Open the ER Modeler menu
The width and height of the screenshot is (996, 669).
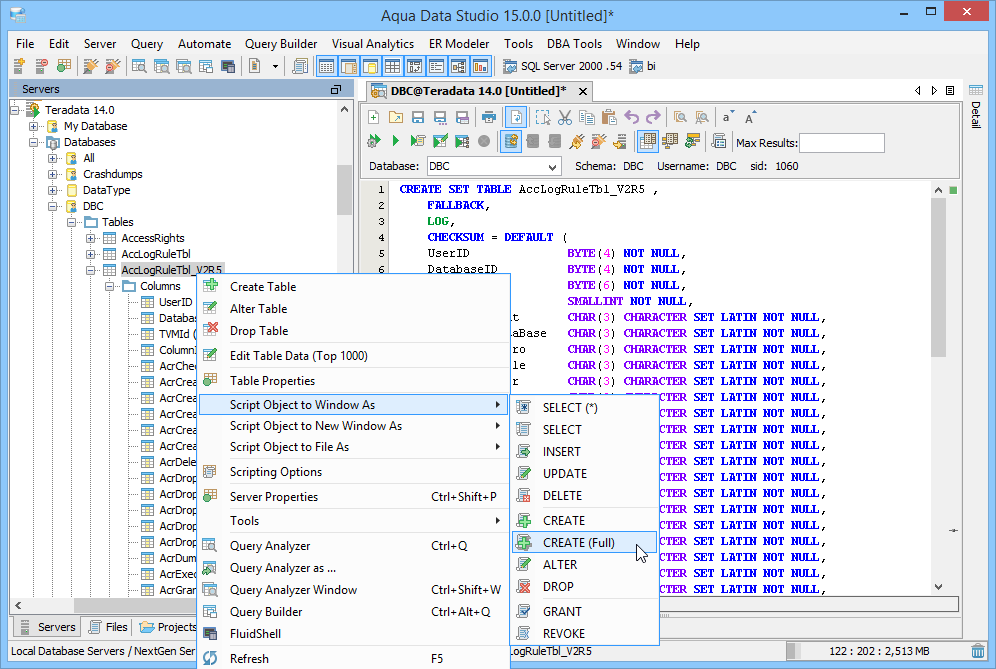459,44
